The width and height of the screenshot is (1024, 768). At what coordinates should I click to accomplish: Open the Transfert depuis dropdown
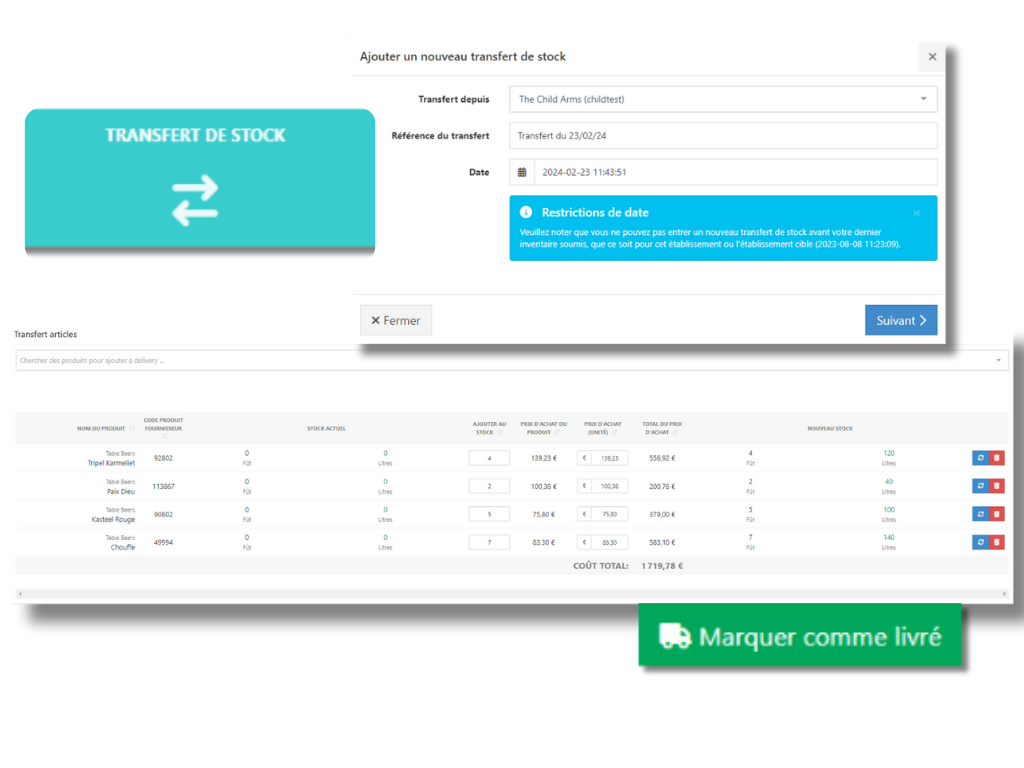tap(723, 99)
